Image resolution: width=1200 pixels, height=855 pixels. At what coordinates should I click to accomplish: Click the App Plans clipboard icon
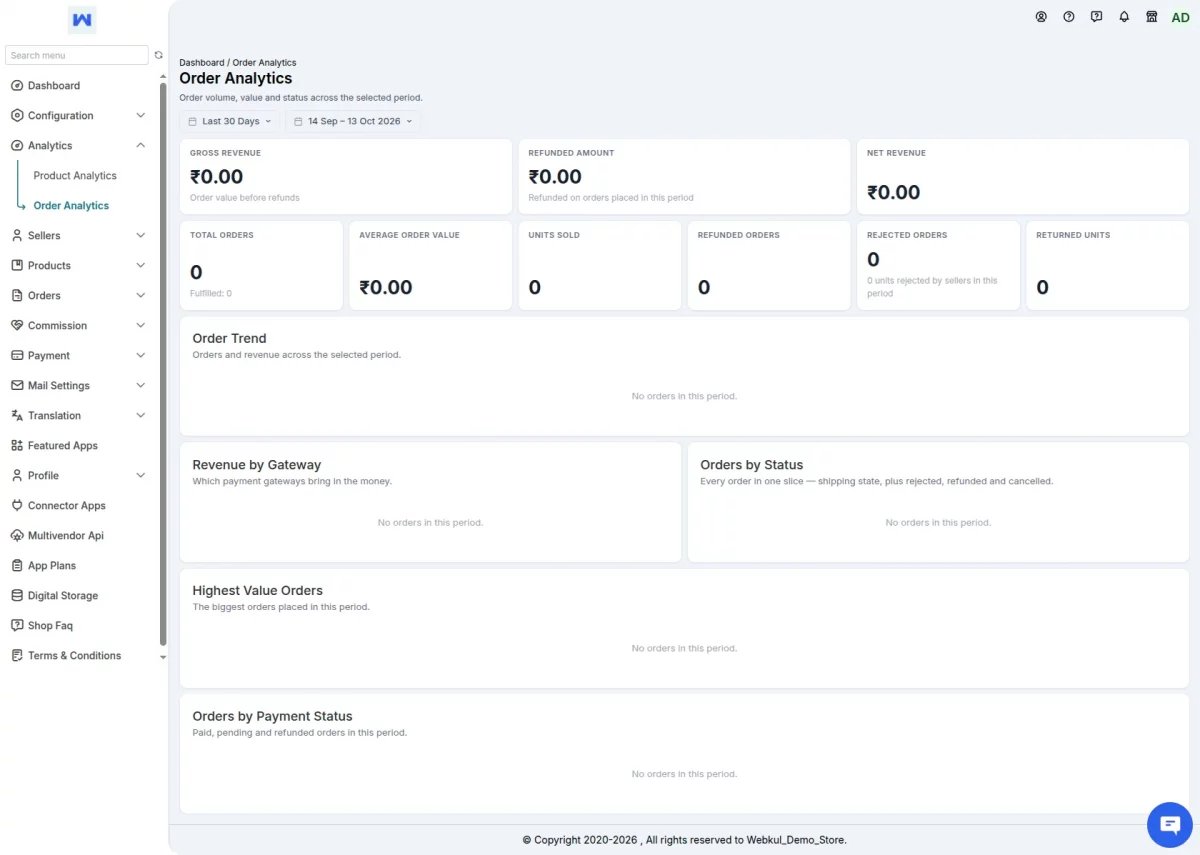[17, 566]
